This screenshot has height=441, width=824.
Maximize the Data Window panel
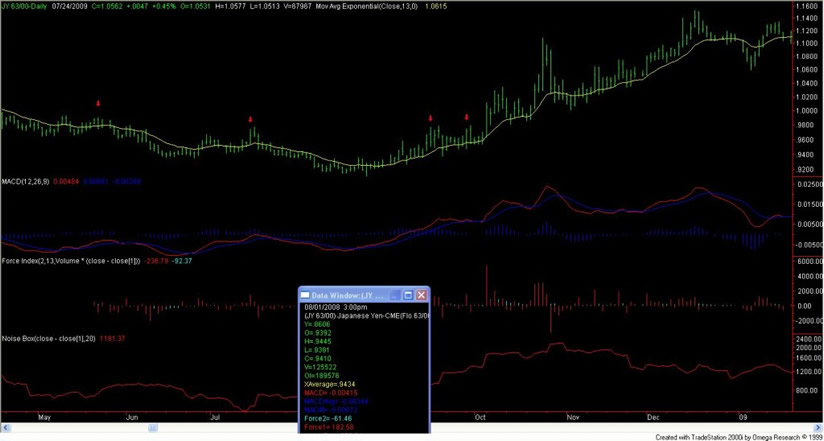click(408, 296)
